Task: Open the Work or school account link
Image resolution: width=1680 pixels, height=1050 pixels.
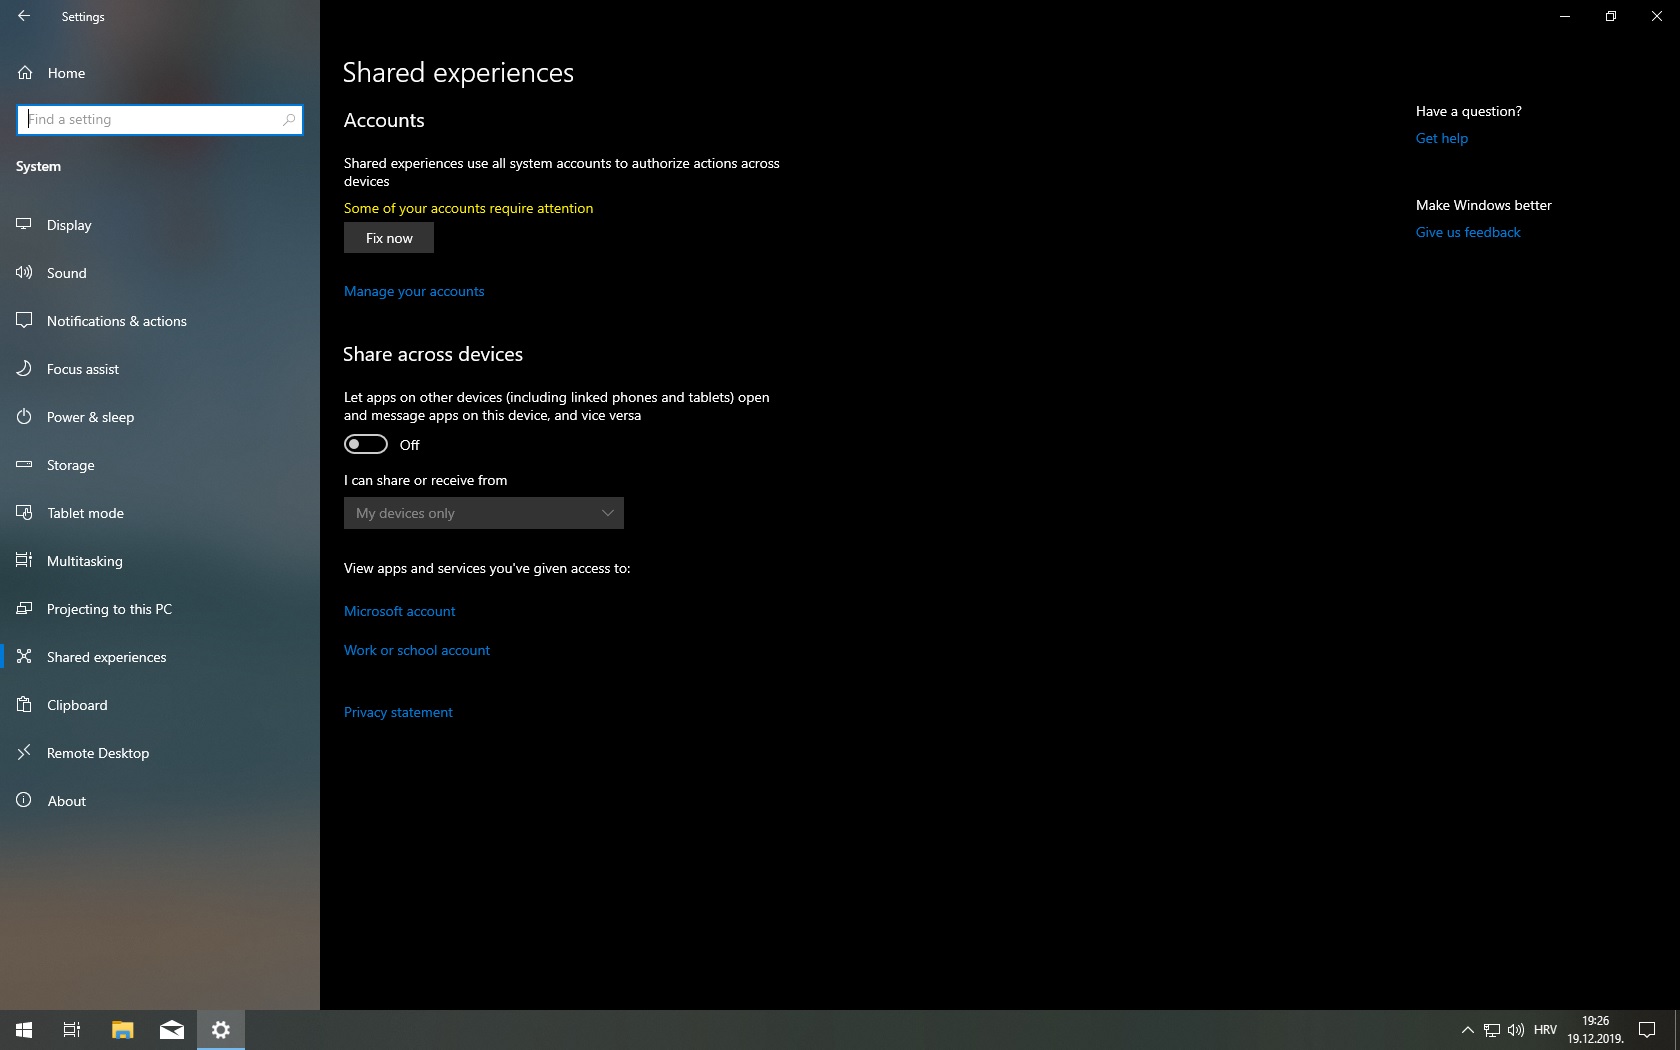Action: tap(417, 650)
